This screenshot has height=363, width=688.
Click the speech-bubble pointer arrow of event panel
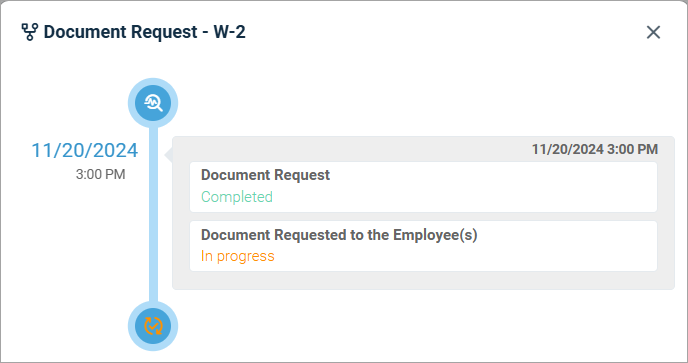coord(168,155)
